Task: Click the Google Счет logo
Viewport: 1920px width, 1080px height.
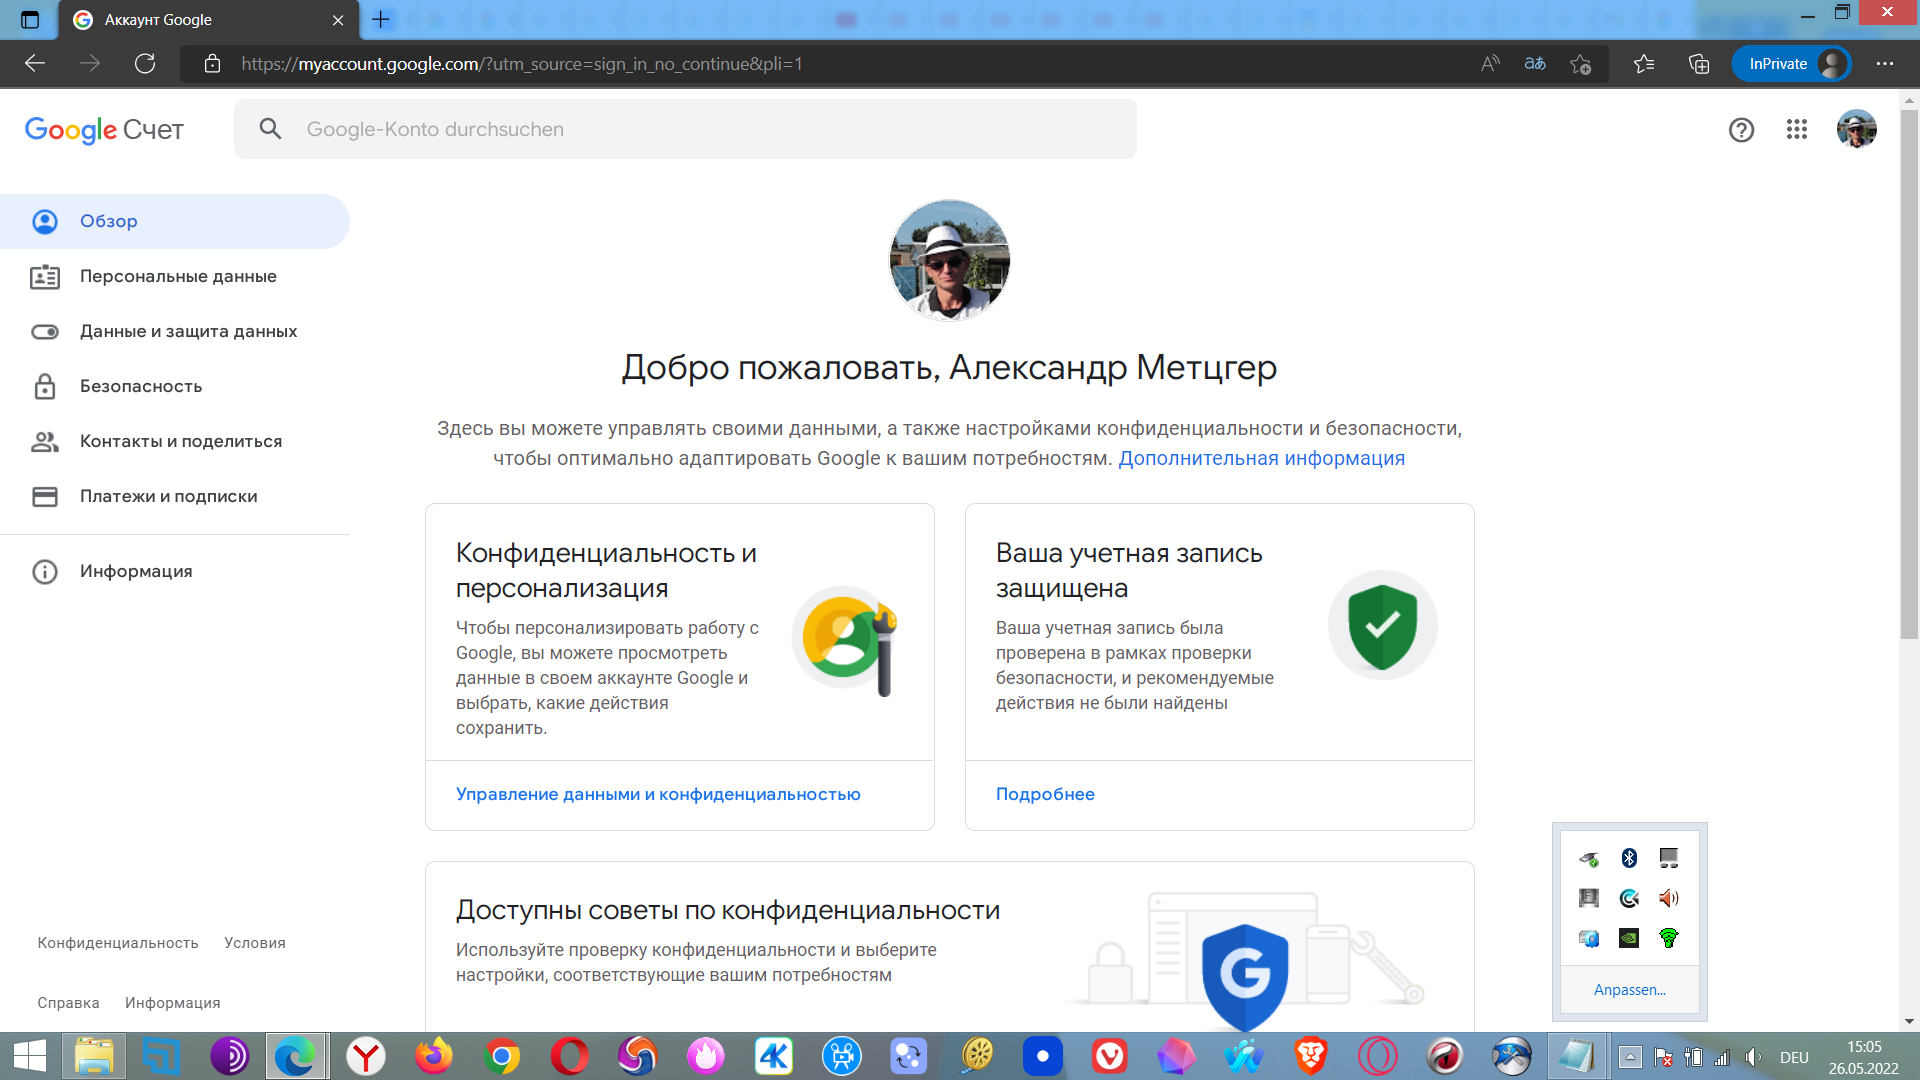Action: [104, 130]
